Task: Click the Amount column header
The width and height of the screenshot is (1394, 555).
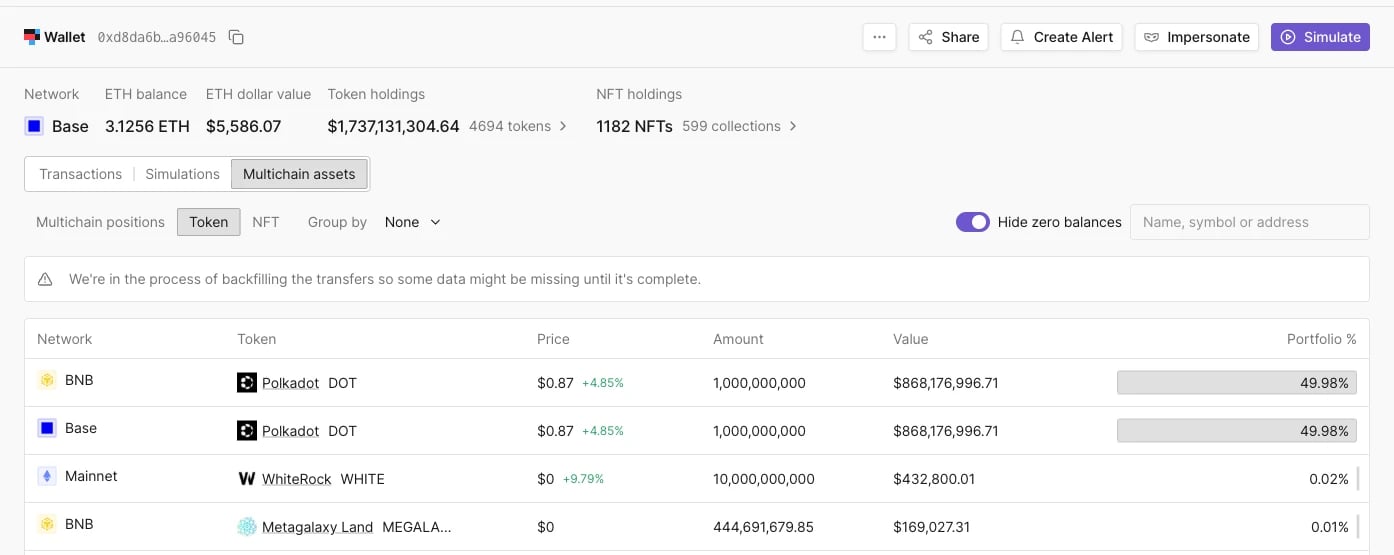Action: [x=738, y=339]
